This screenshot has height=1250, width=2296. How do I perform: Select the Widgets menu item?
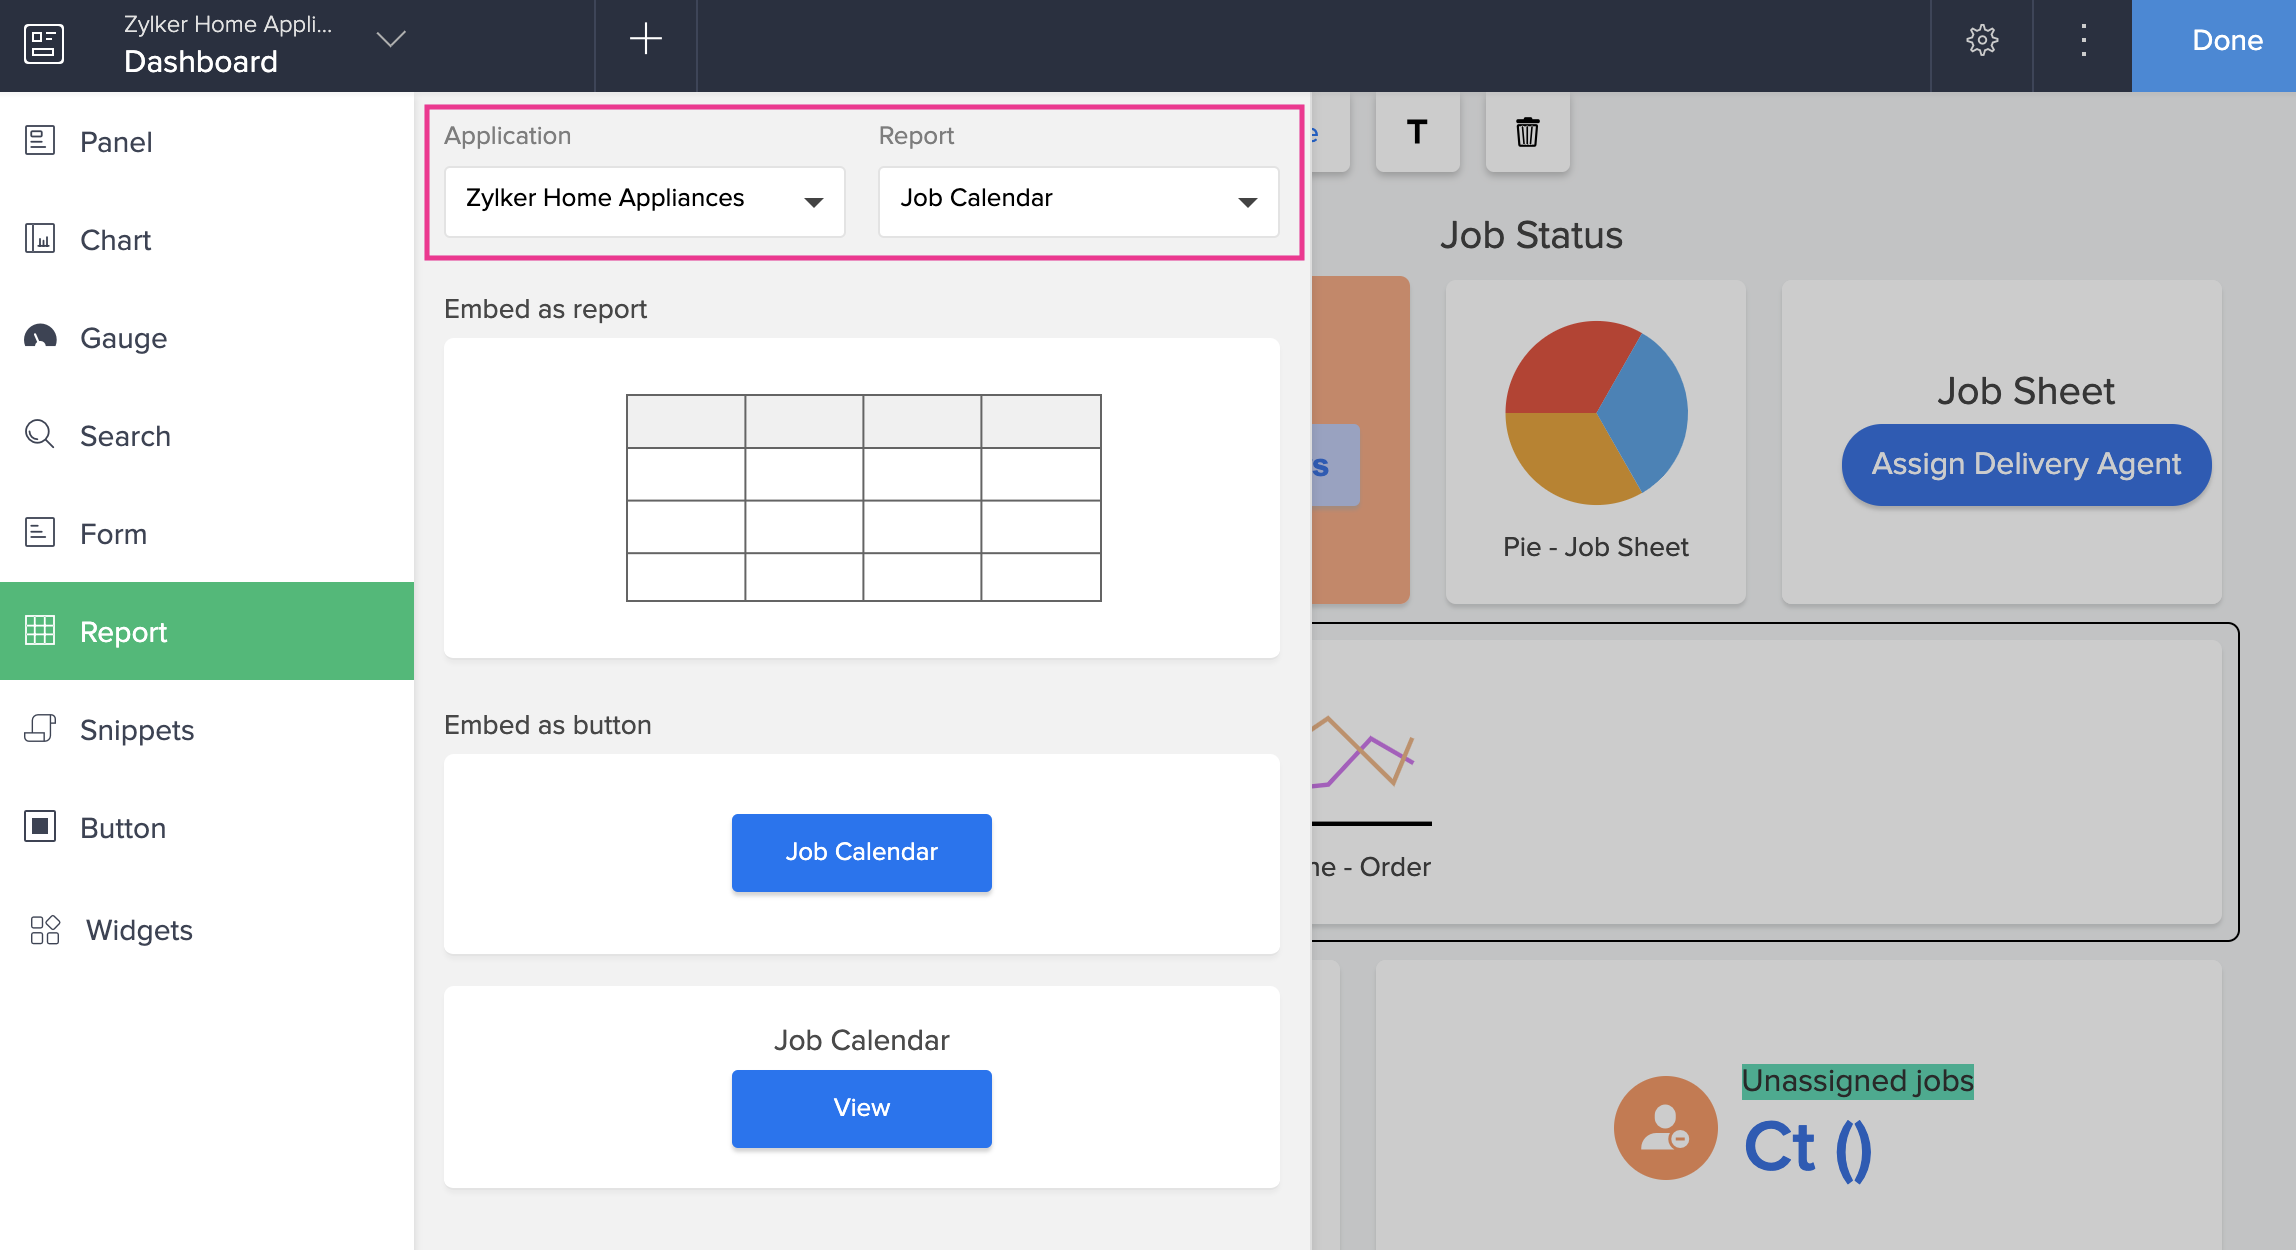(x=207, y=930)
